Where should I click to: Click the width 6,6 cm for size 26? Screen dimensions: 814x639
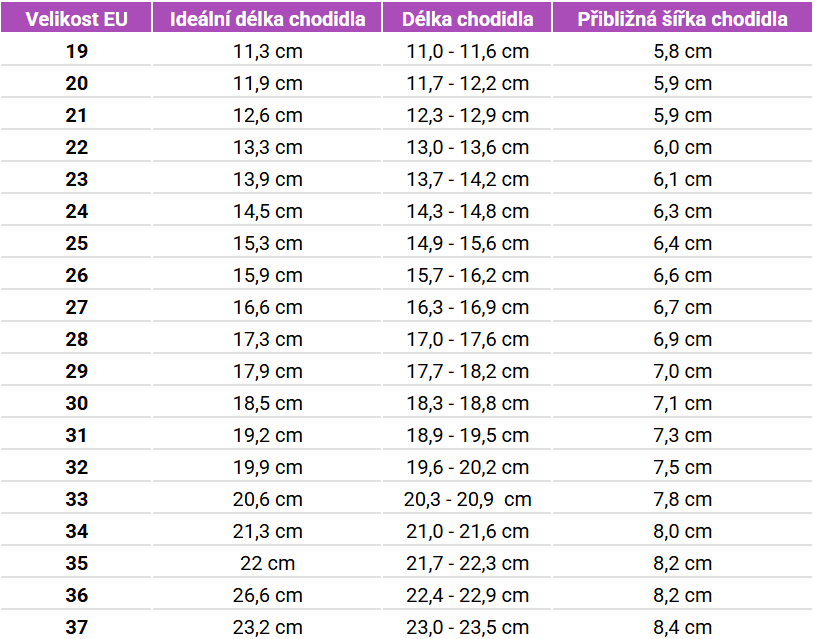[682, 275]
